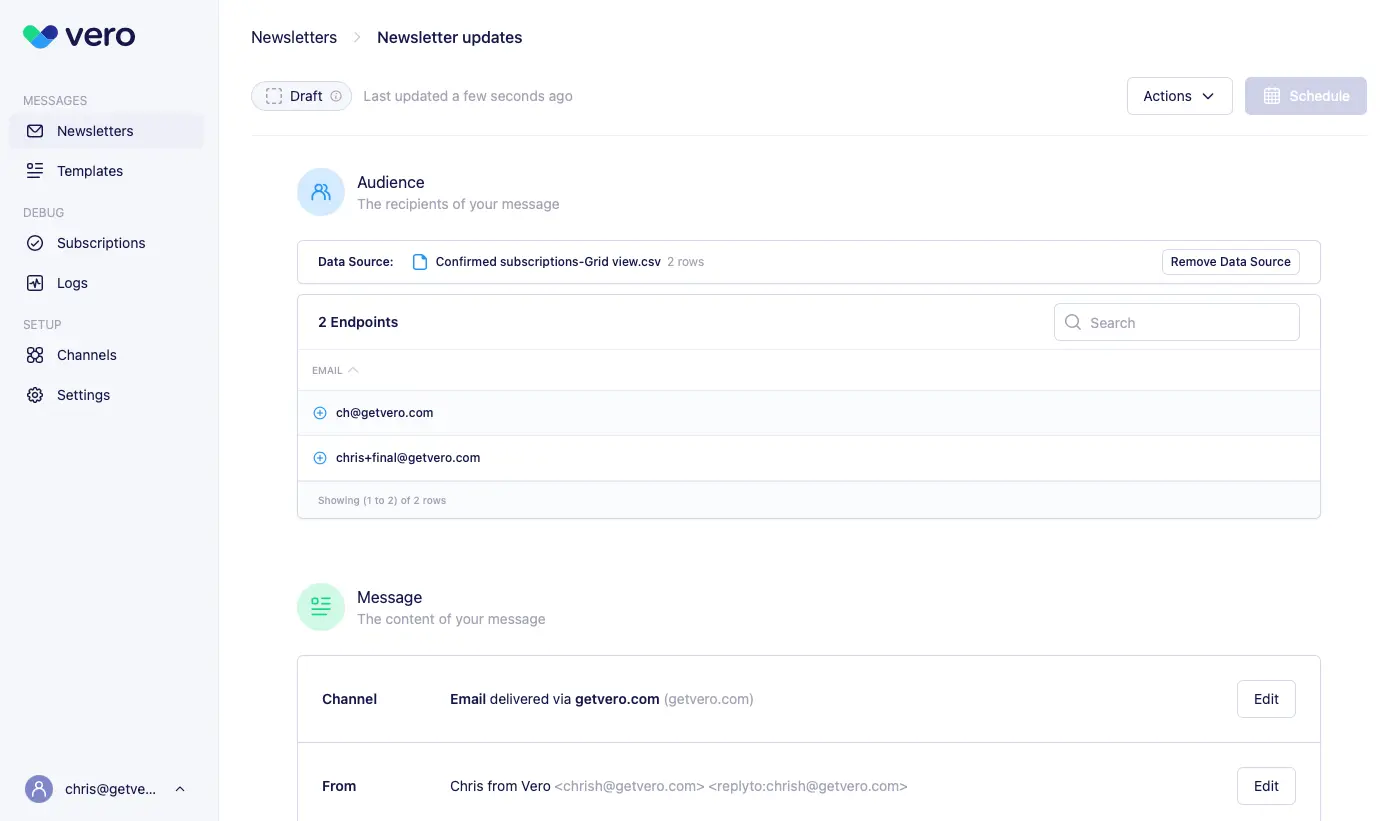Click the search magnifier in the Endpoints panel
The image size is (1392, 821).
pos(1073,322)
